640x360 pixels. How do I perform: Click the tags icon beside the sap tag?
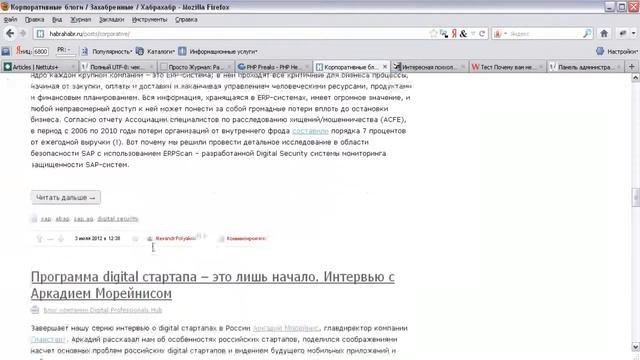[34, 219]
